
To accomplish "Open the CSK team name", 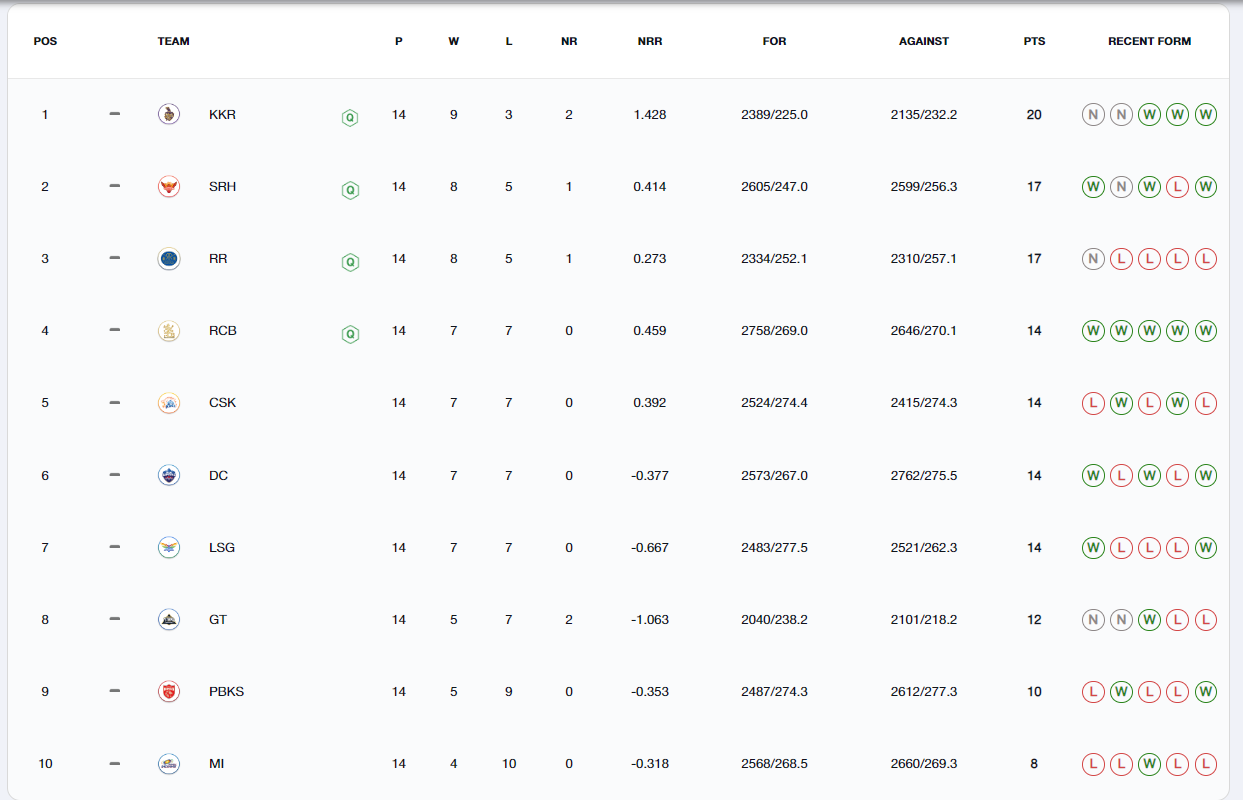I will [223, 403].
